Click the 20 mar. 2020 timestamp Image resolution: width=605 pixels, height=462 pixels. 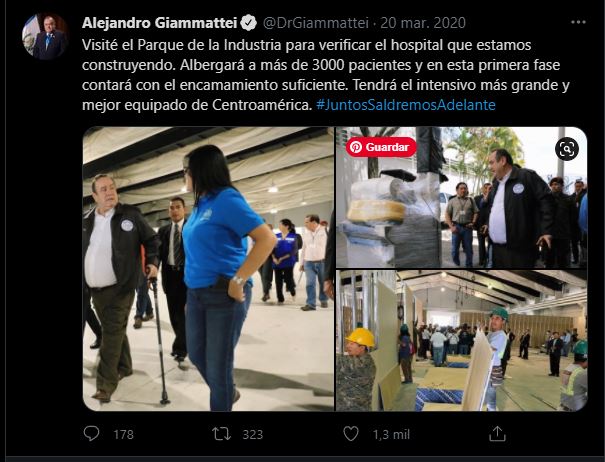[x=423, y=23]
